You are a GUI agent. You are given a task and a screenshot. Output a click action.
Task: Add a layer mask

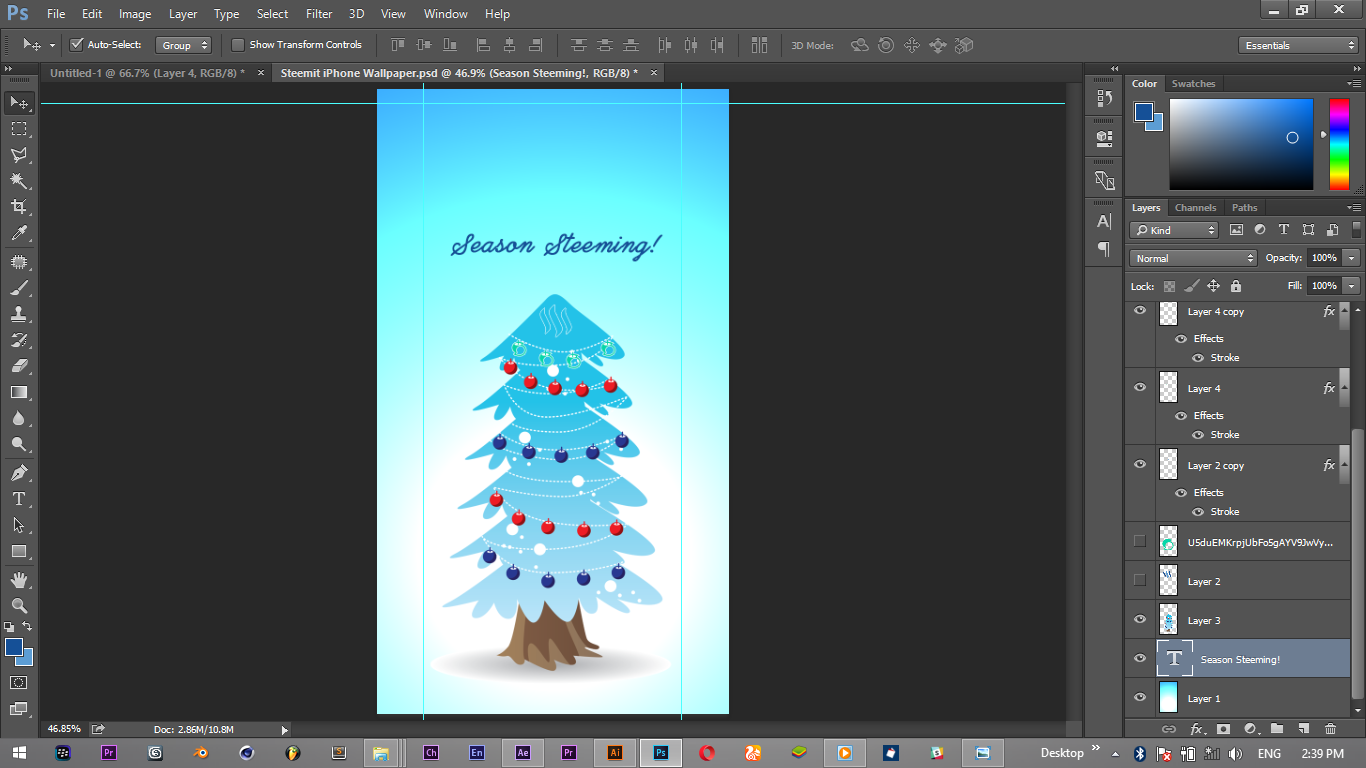(x=1222, y=729)
